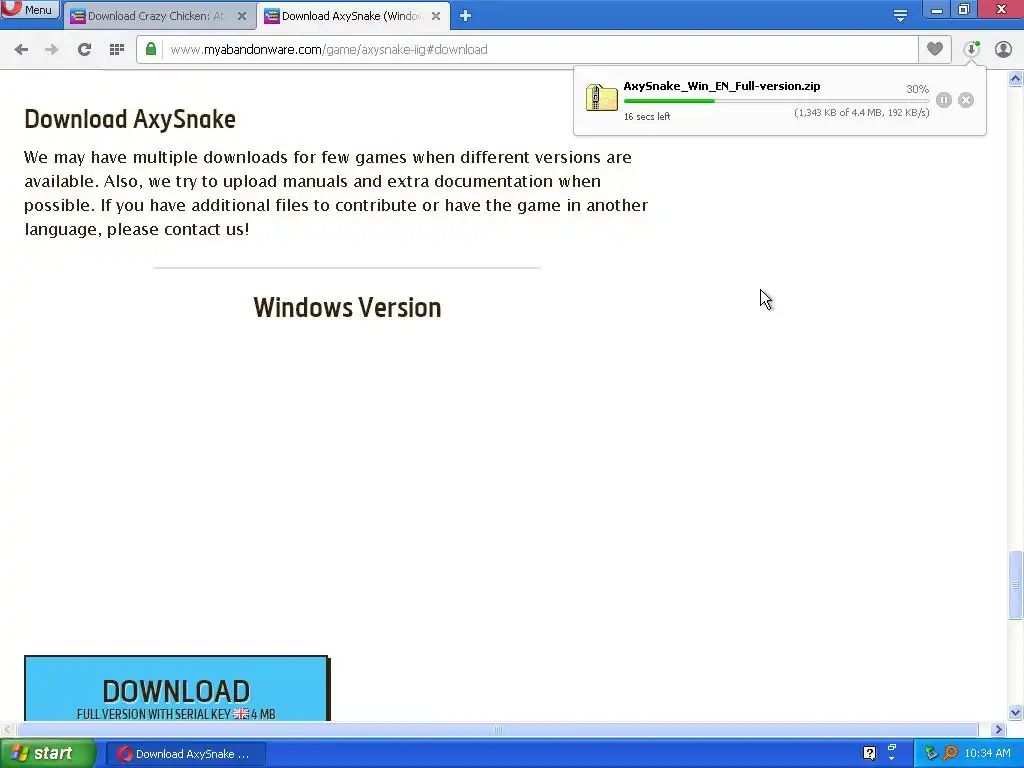Toggle the downloads popup icon
The height and width of the screenshot is (768, 1024).
click(972, 49)
